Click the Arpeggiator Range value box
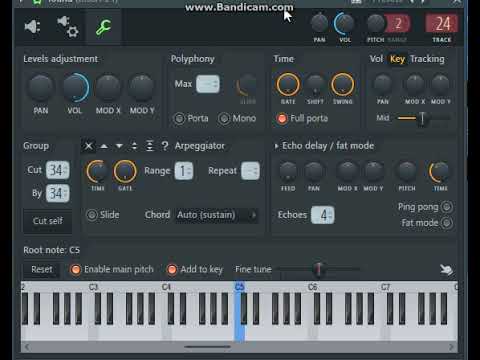The height and width of the screenshot is (360, 480). click(x=184, y=171)
